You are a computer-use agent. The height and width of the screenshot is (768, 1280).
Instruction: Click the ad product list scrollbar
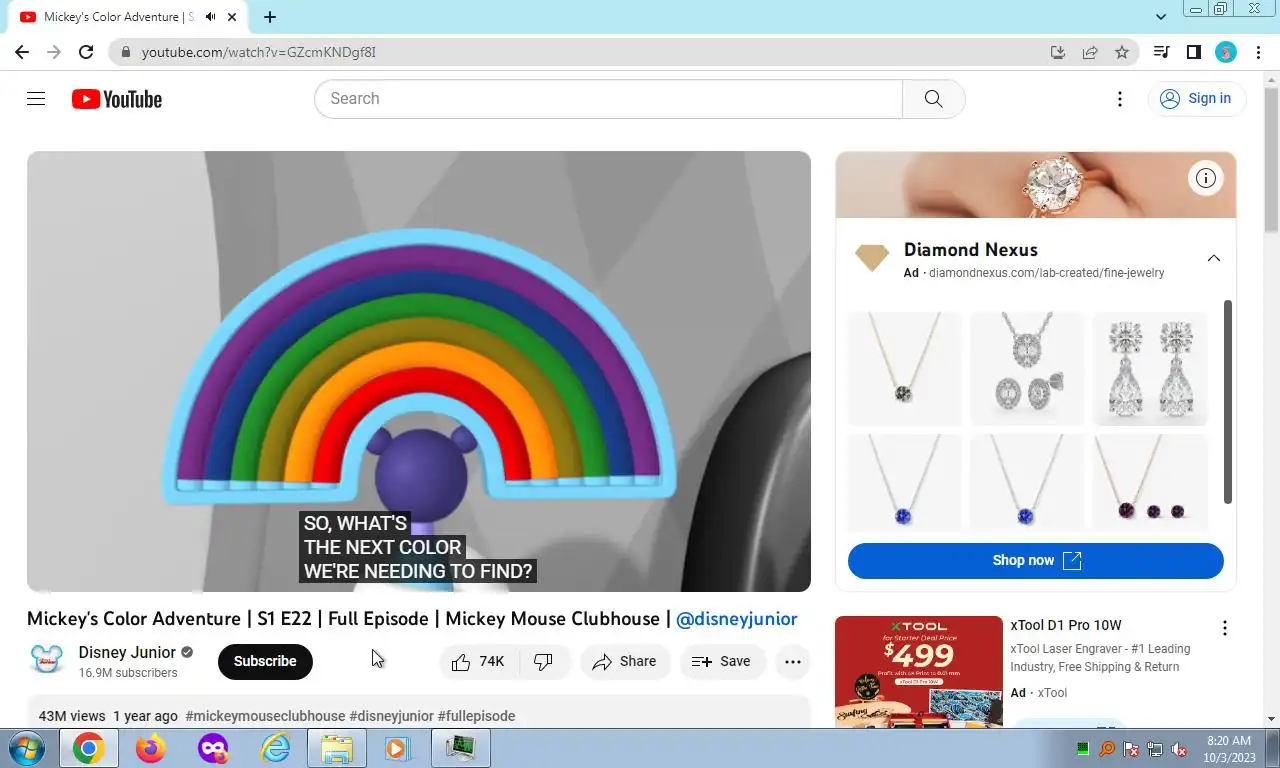click(x=1228, y=401)
